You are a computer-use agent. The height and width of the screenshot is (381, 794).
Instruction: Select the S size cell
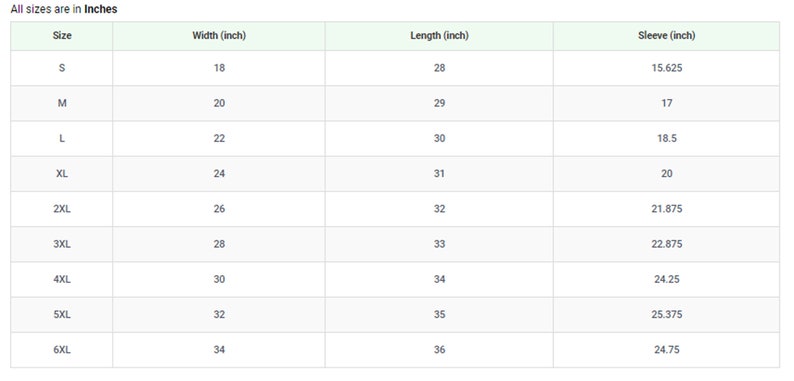(x=62, y=68)
